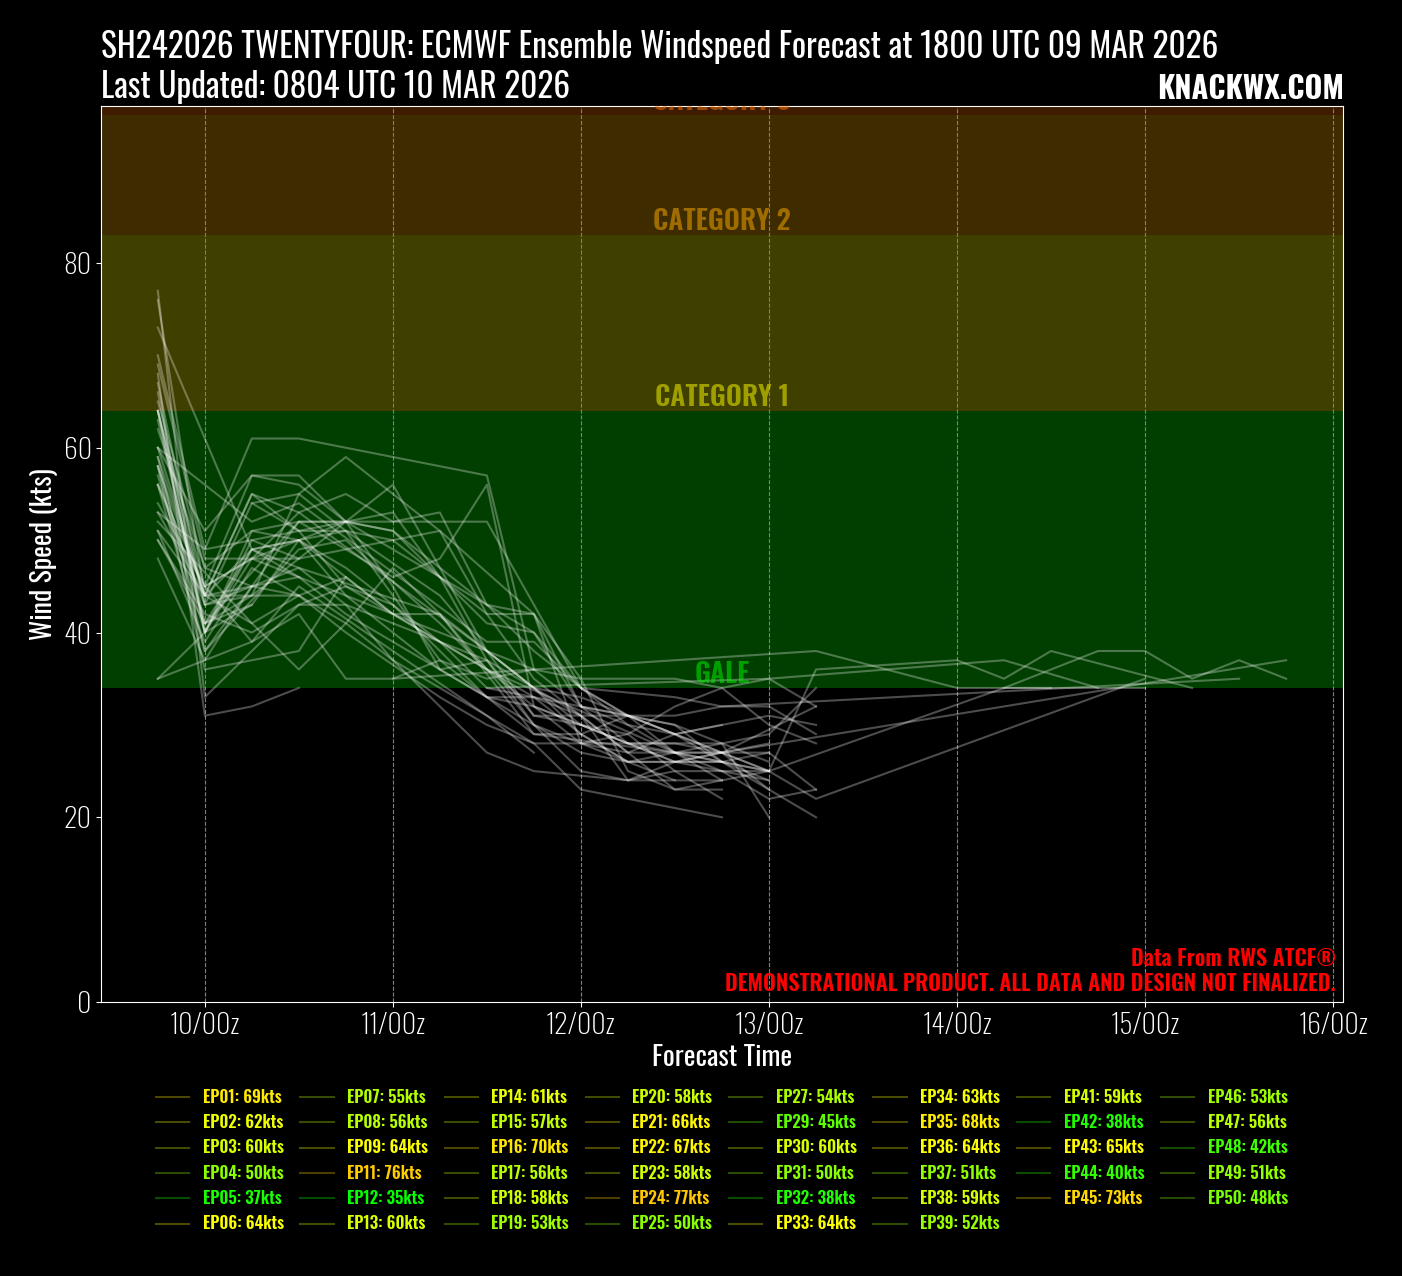Click the 80 knots y-axis tick label
Image resolution: width=1402 pixels, height=1276 pixels.
[77, 264]
